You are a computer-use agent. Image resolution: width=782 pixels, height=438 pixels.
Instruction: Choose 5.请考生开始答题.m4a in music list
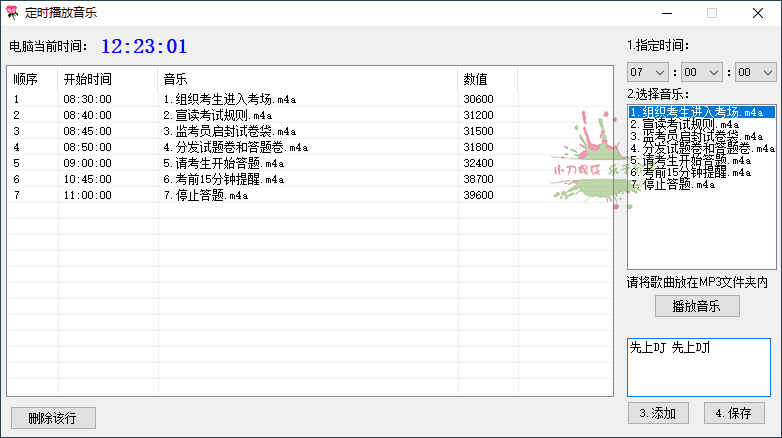[690, 160]
